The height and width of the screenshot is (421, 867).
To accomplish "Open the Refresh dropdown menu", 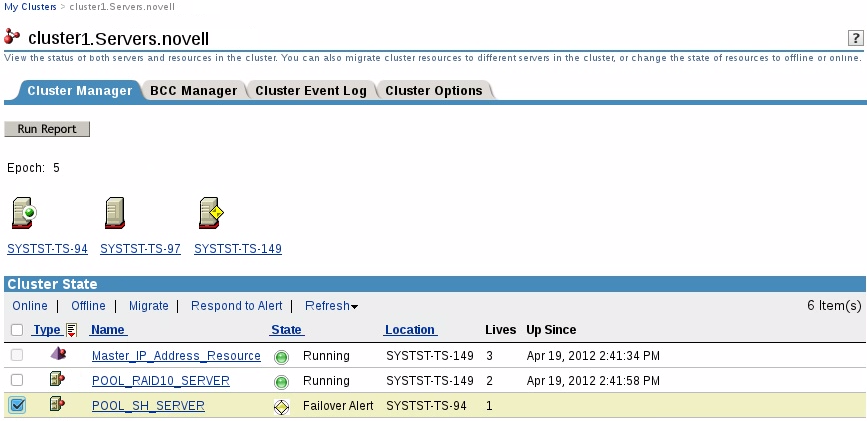I will tap(331, 306).
